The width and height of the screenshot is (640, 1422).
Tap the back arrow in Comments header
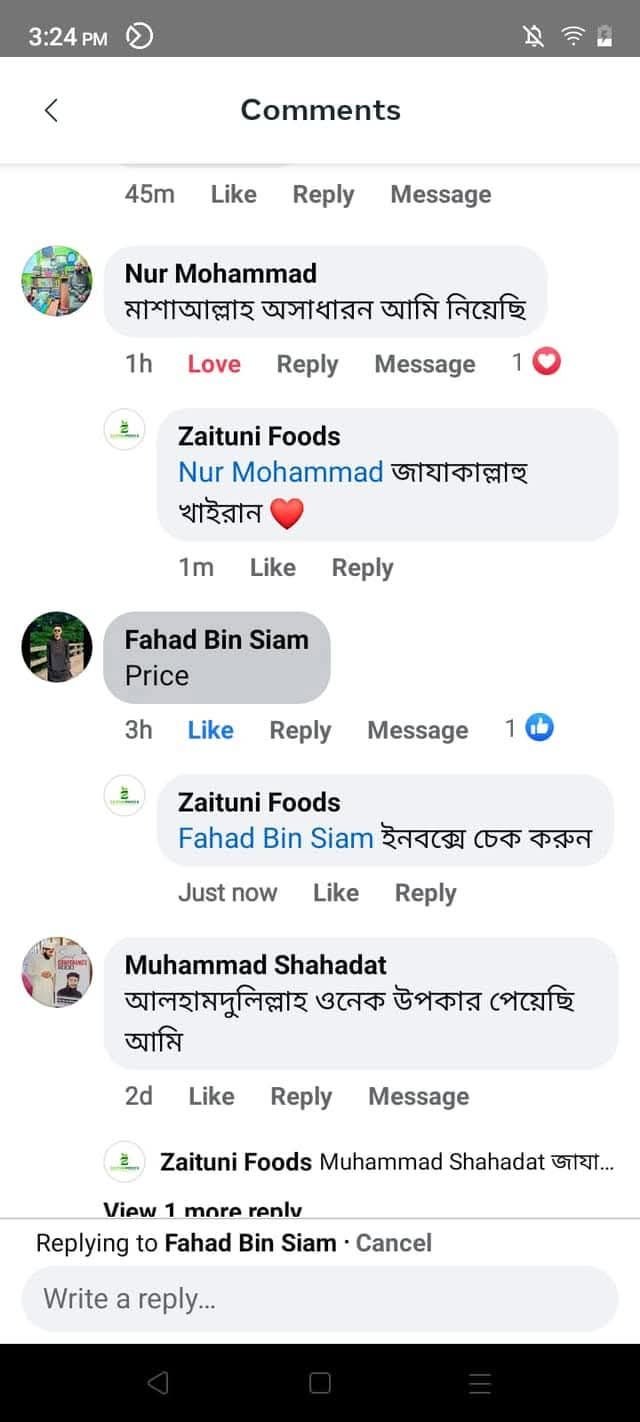[52, 110]
